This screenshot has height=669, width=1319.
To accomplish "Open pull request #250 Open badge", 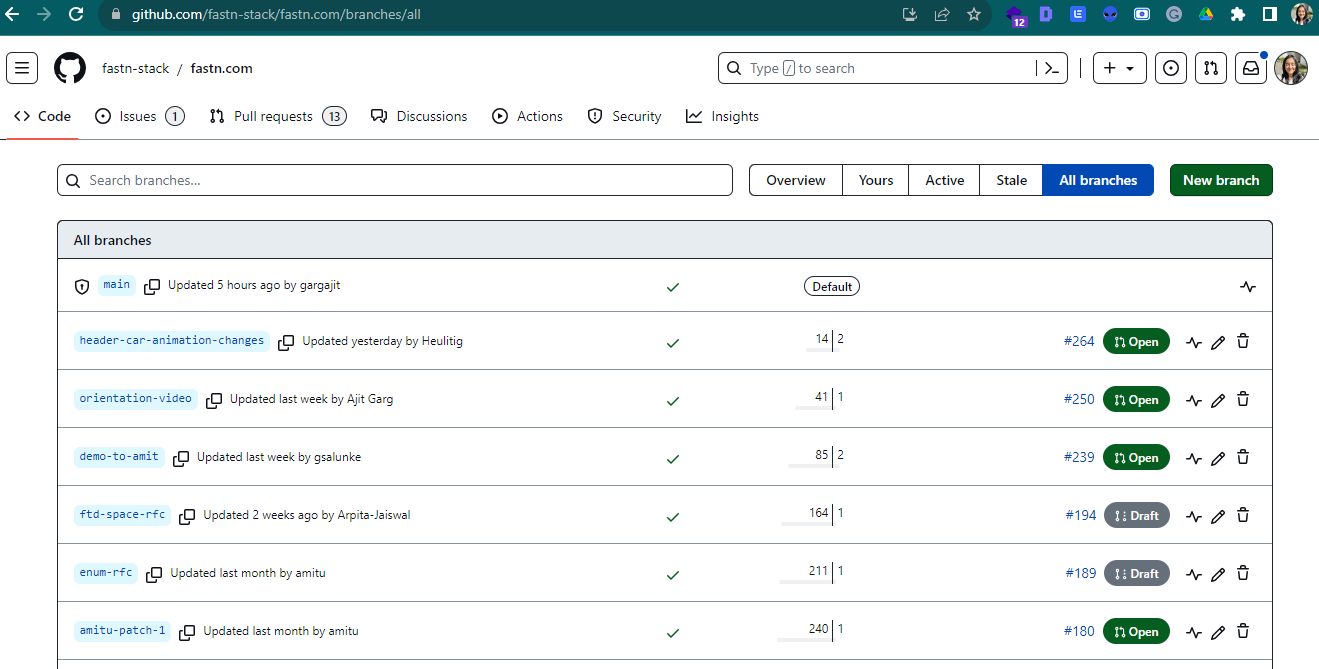I will [x=1136, y=400].
